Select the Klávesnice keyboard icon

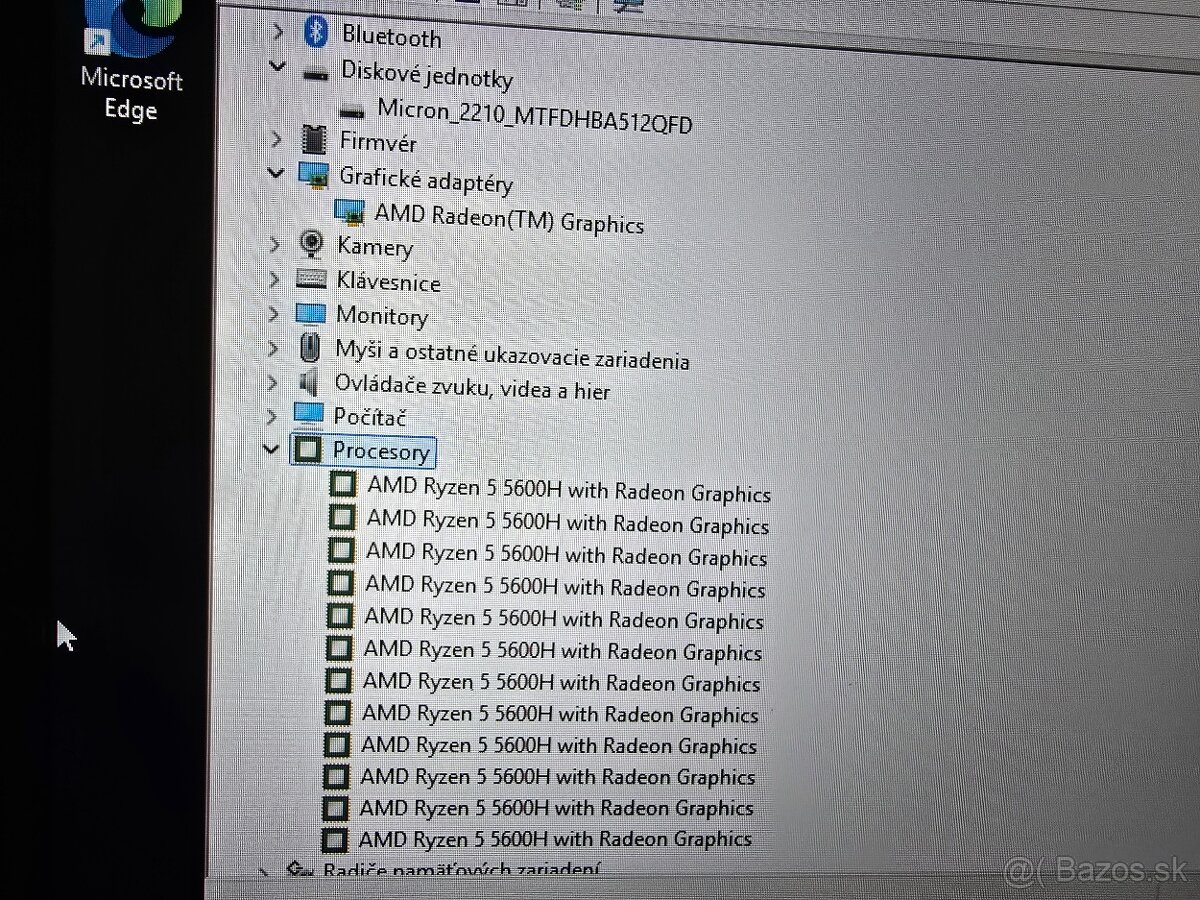[x=311, y=279]
